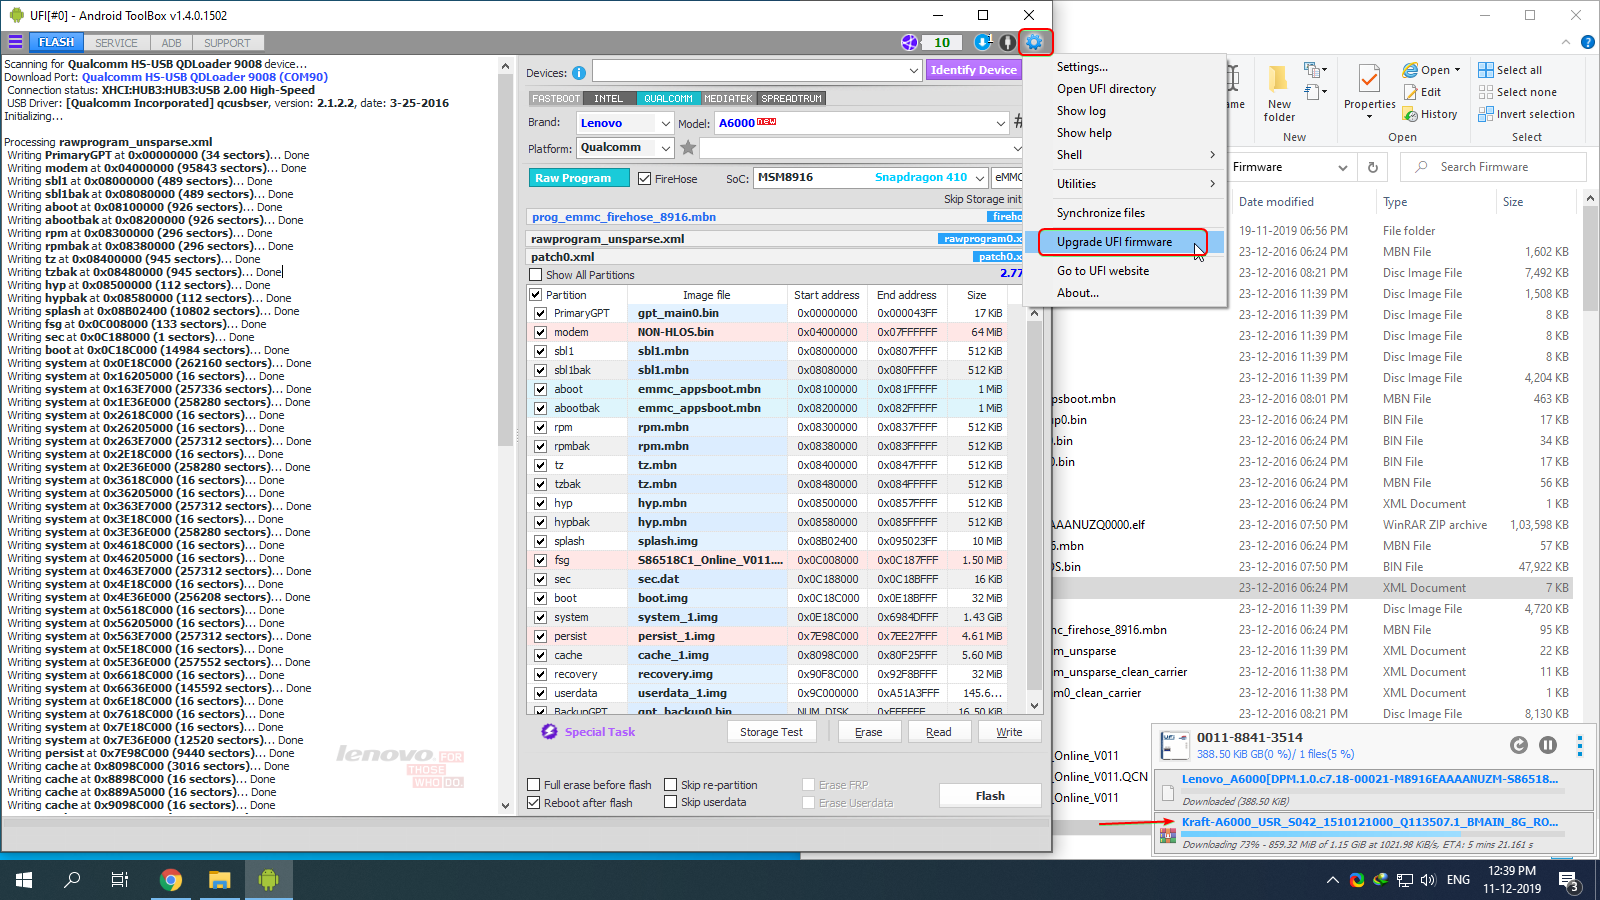Viewport: 1600px width, 900px height.
Task: Click the Edit icon in Explorer ribbon
Action: tap(1410, 92)
